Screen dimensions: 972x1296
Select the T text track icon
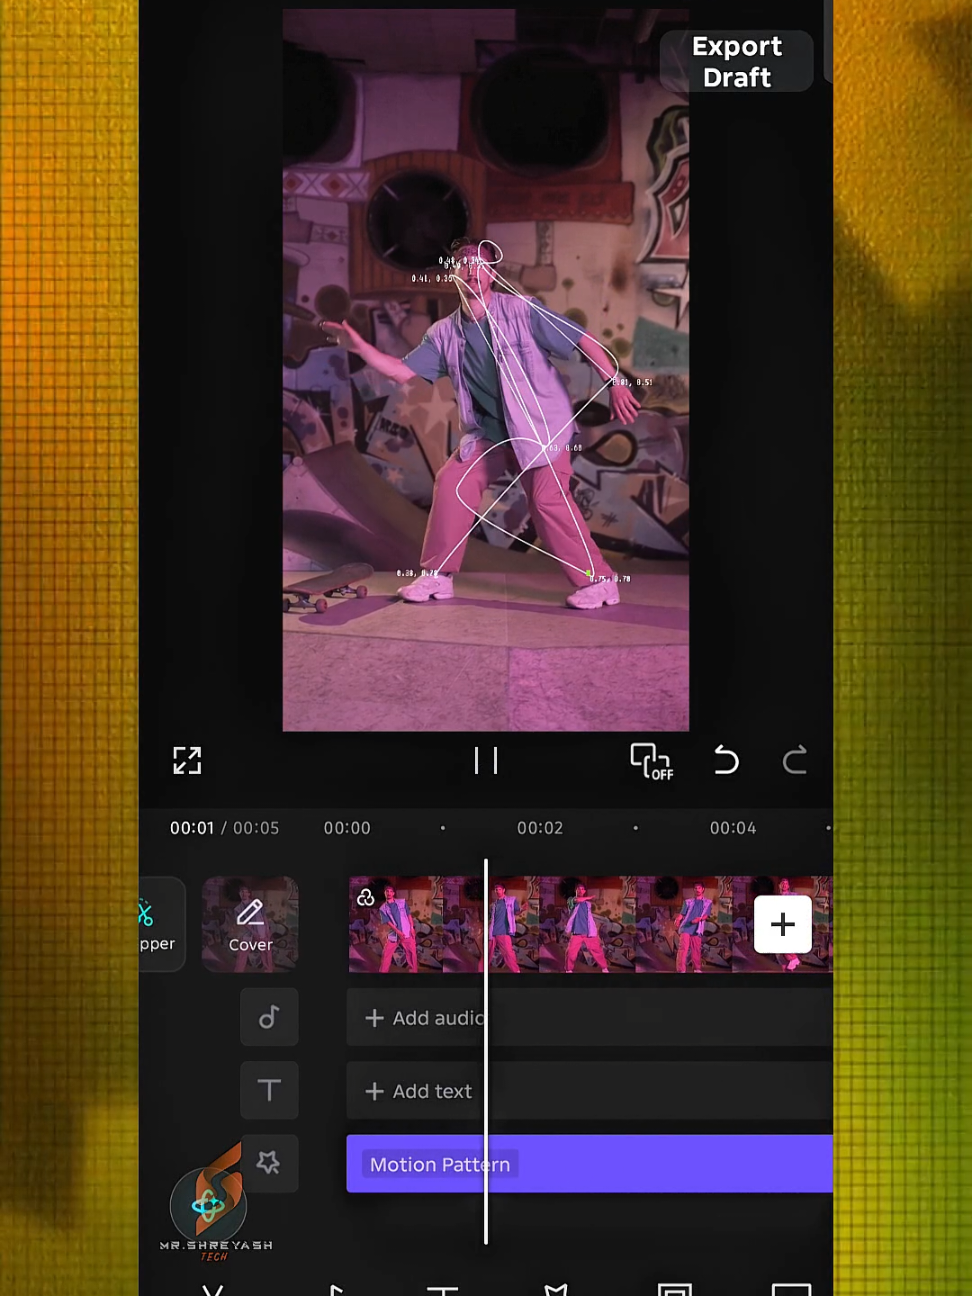(269, 1090)
